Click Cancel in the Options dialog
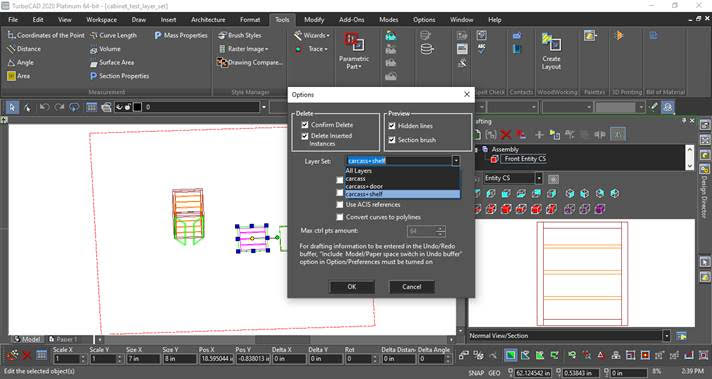Image resolution: width=712 pixels, height=379 pixels. pos(411,287)
